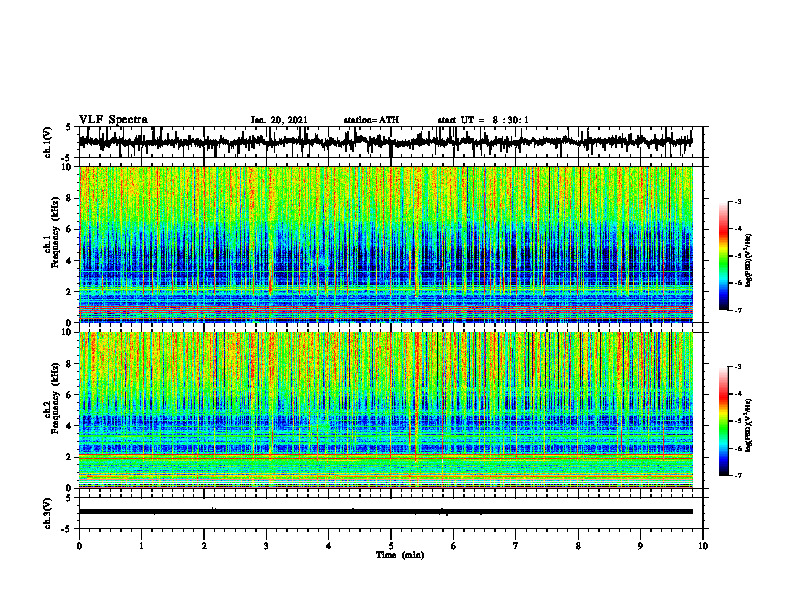
Task: Click the "8" tick on the time axis
Action: pos(578,546)
